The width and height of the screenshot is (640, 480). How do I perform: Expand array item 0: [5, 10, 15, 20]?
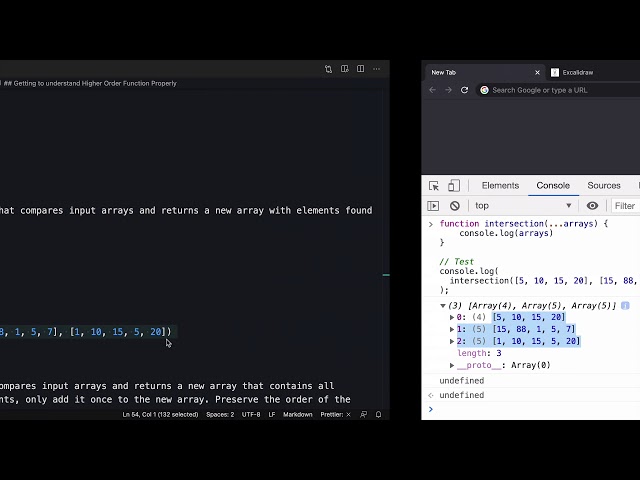[x=452, y=317]
